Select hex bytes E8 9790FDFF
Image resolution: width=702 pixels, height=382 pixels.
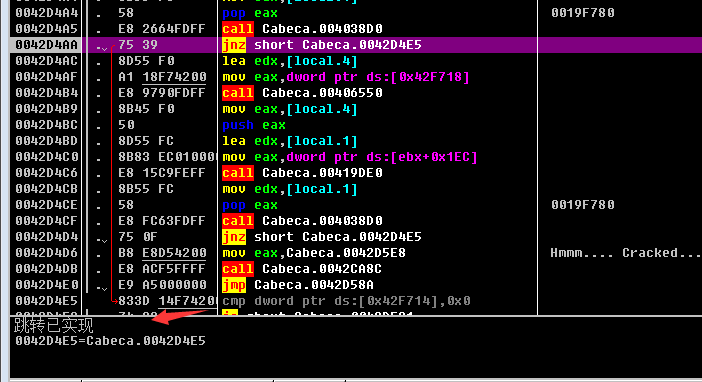tap(162, 93)
